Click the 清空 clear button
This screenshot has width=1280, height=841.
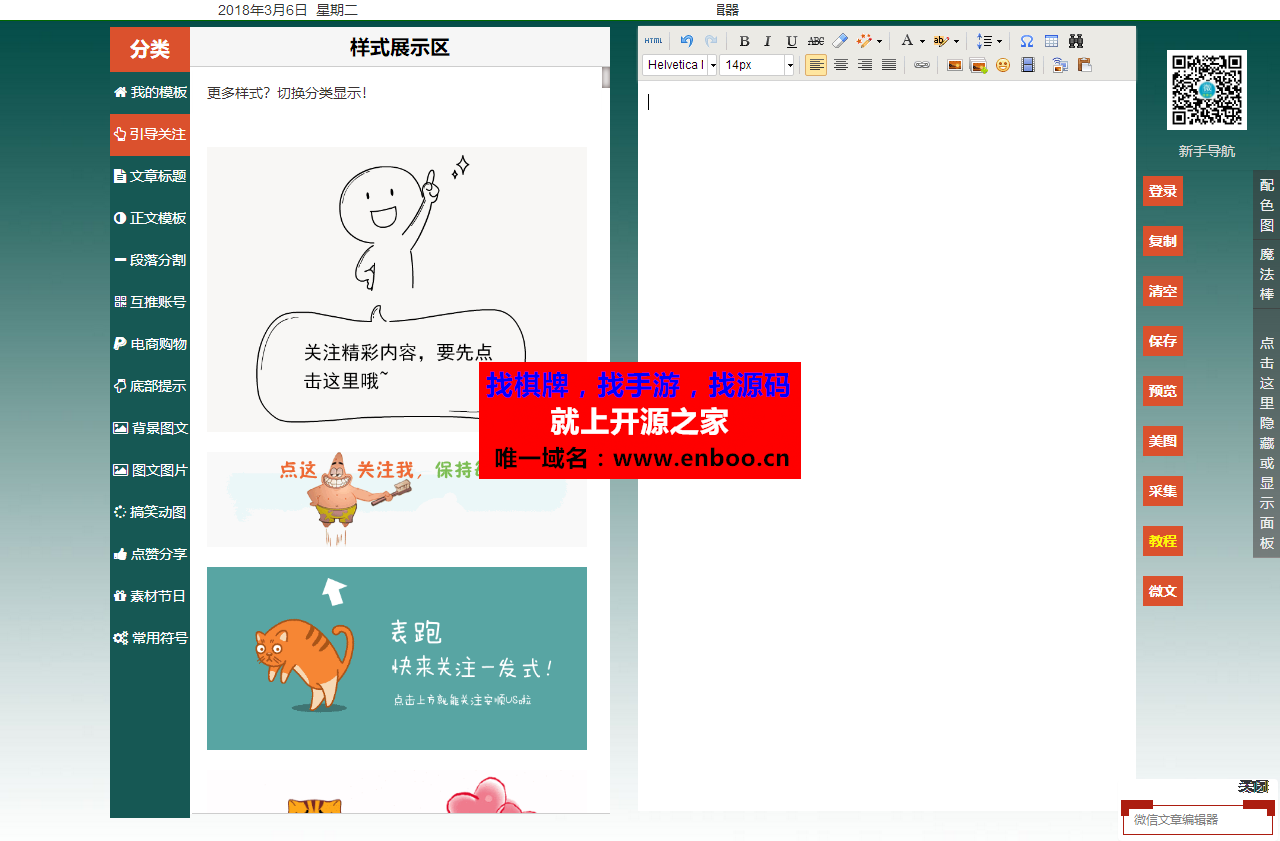(1163, 291)
